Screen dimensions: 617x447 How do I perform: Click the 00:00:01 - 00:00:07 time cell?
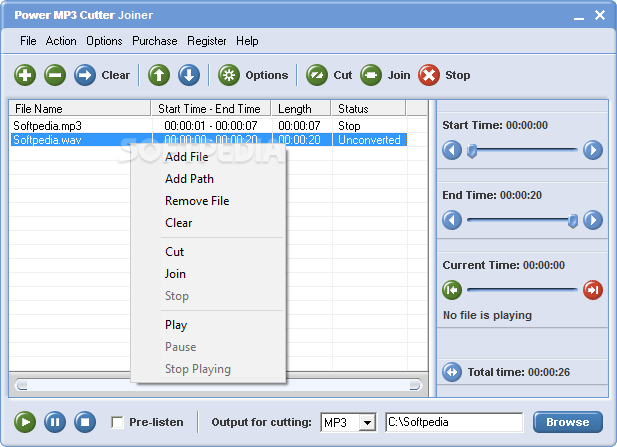[x=211, y=126]
